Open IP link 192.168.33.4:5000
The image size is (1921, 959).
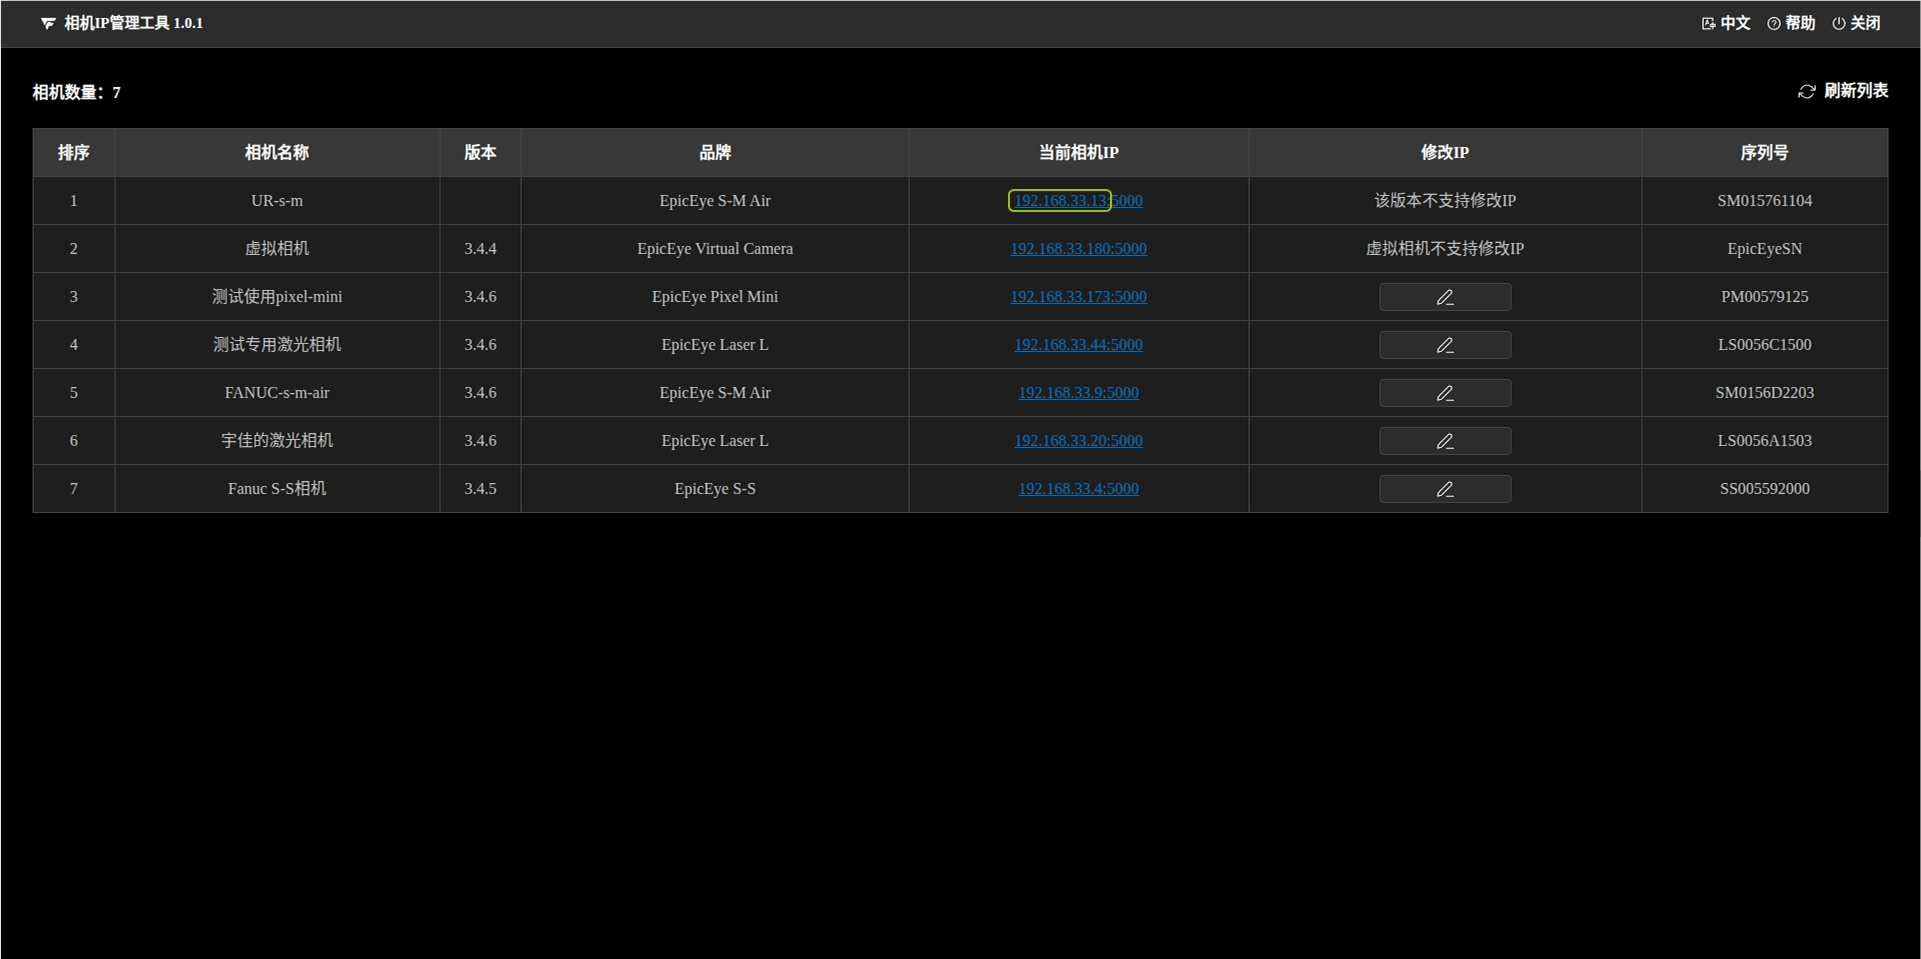(1077, 489)
